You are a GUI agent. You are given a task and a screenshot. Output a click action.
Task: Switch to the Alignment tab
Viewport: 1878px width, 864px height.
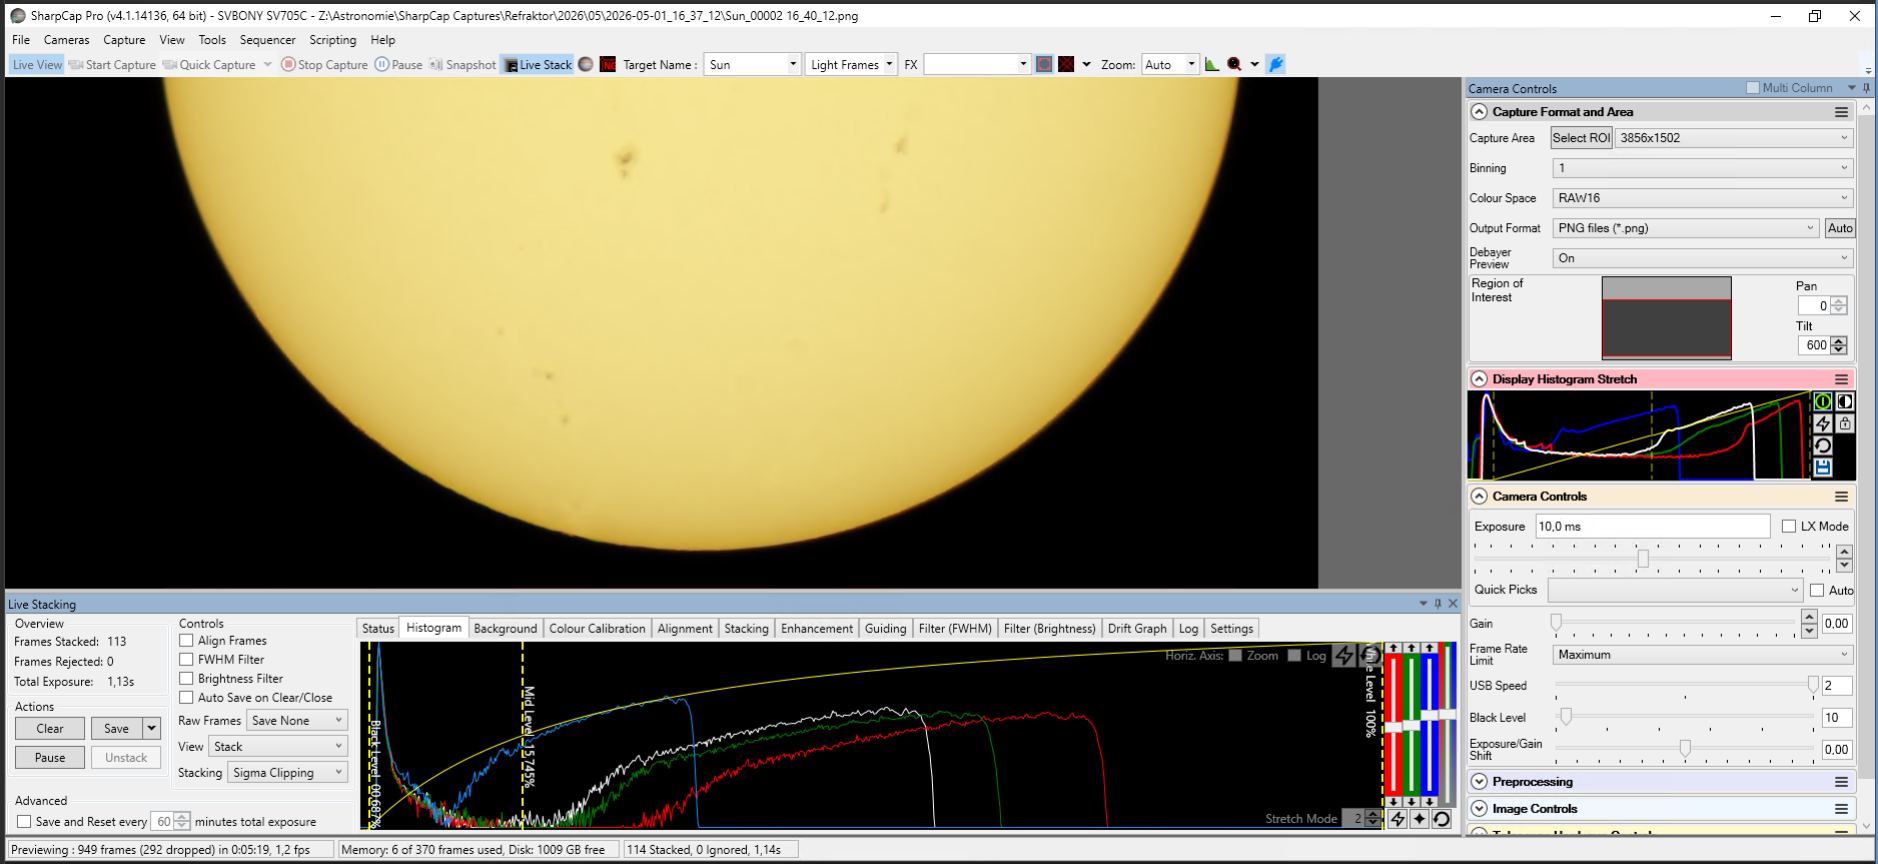pos(685,628)
